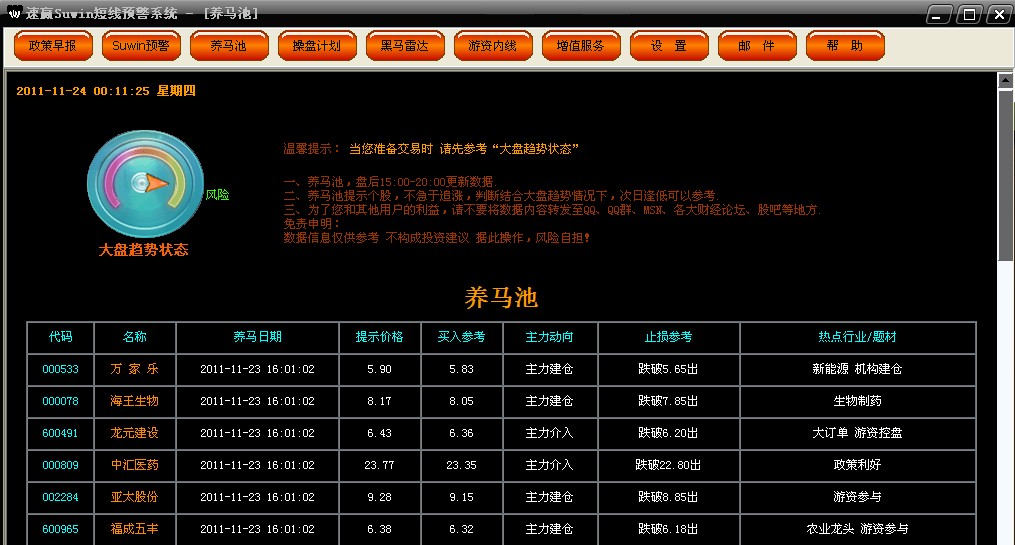Click the 帮助 button
Viewport: 1015px width, 545px height.
pos(845,46)
